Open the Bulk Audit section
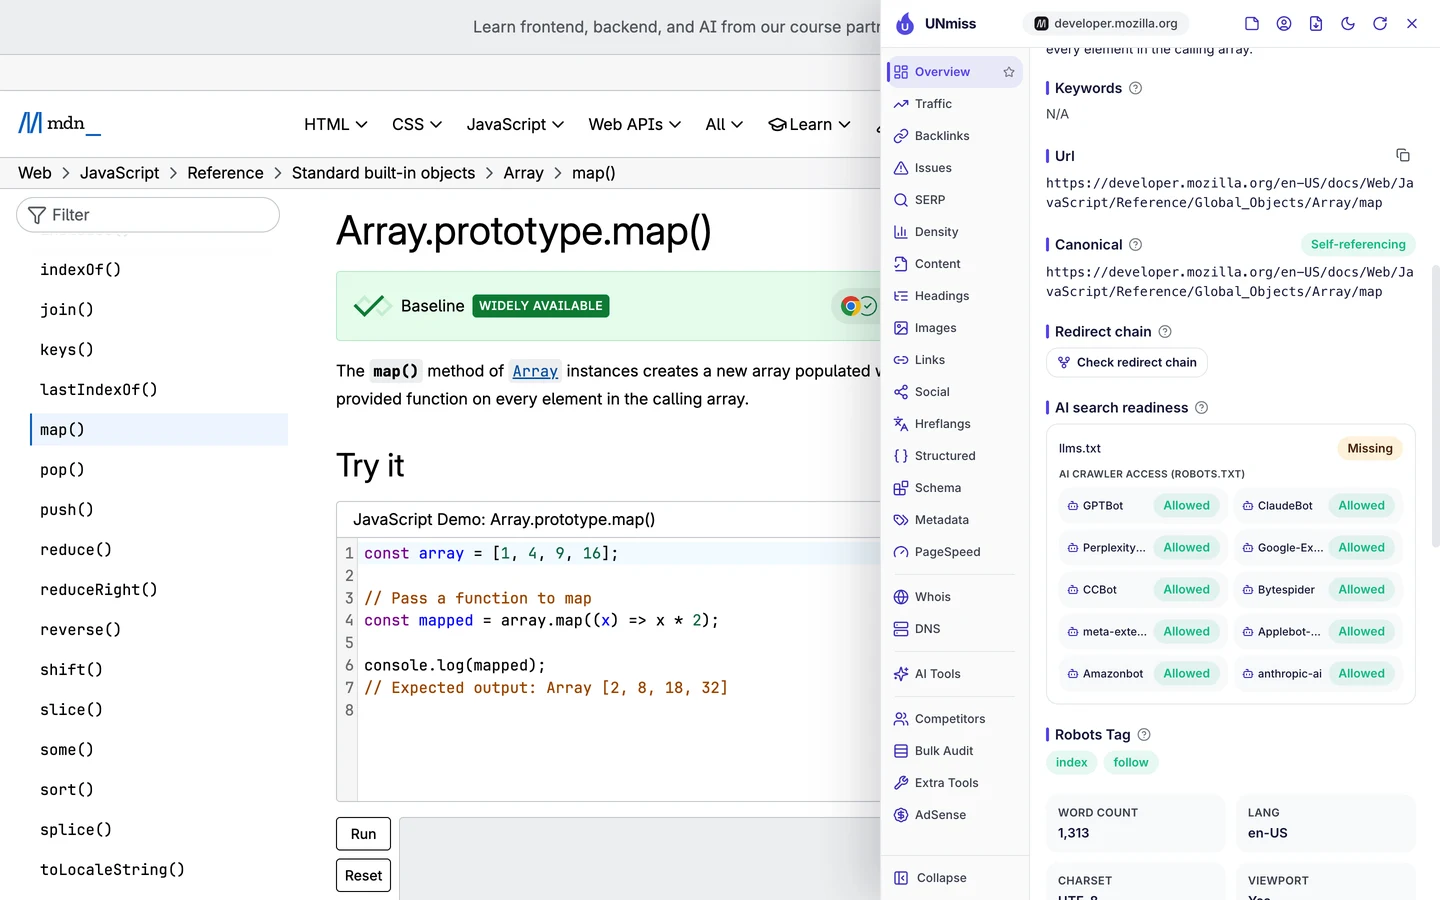Screen dimensions: 1440x900 pyautogui.click(x=954, y=751)
